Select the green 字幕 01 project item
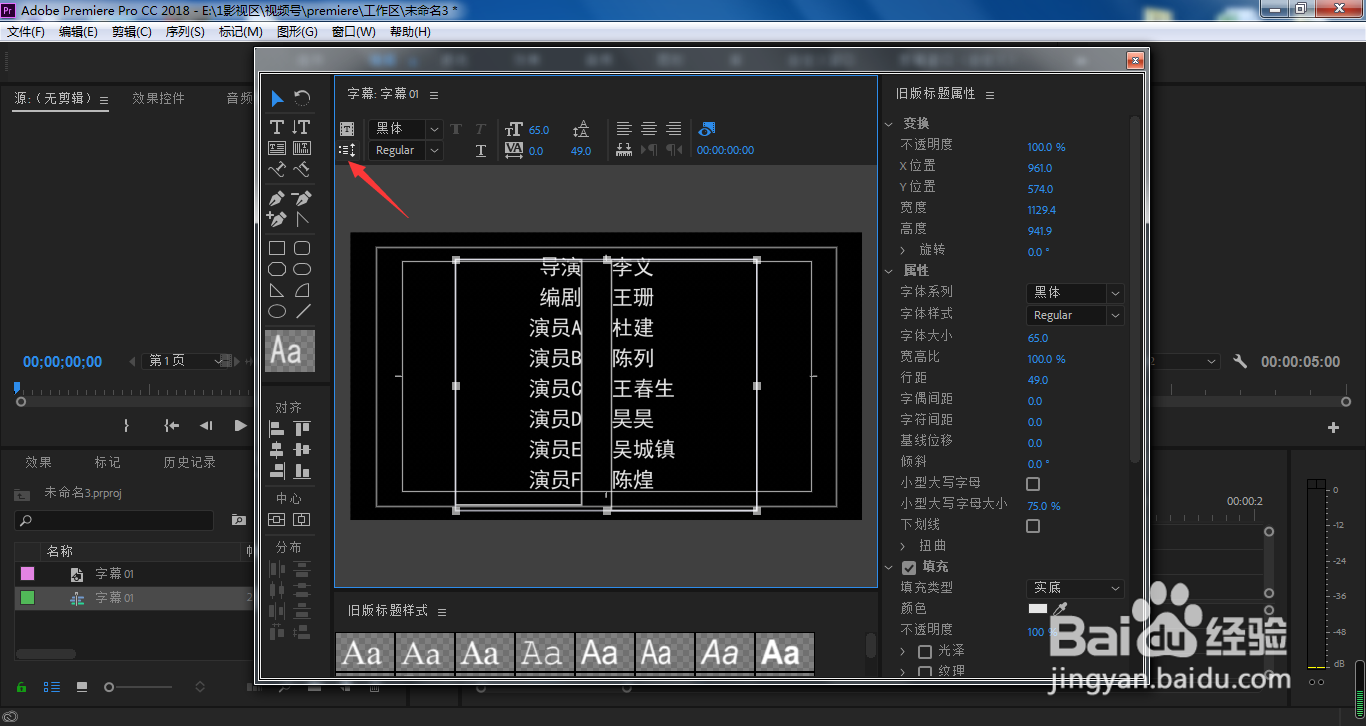 click(x=133, y=598)
